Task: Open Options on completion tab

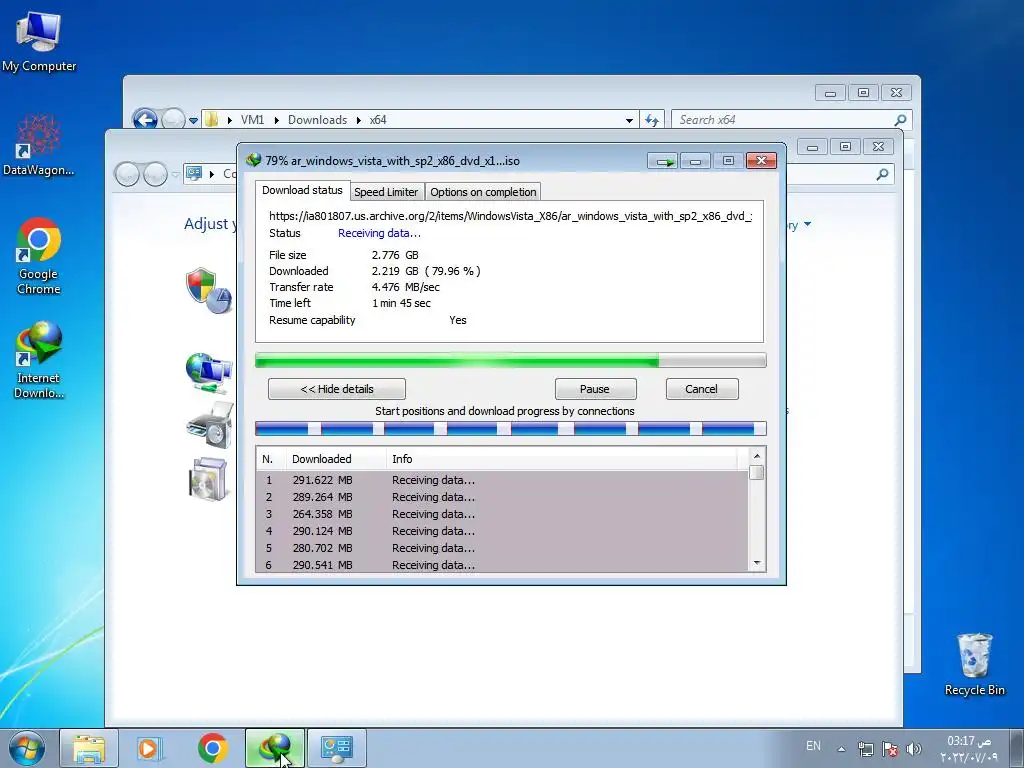Action: click(x=483, y=192)
